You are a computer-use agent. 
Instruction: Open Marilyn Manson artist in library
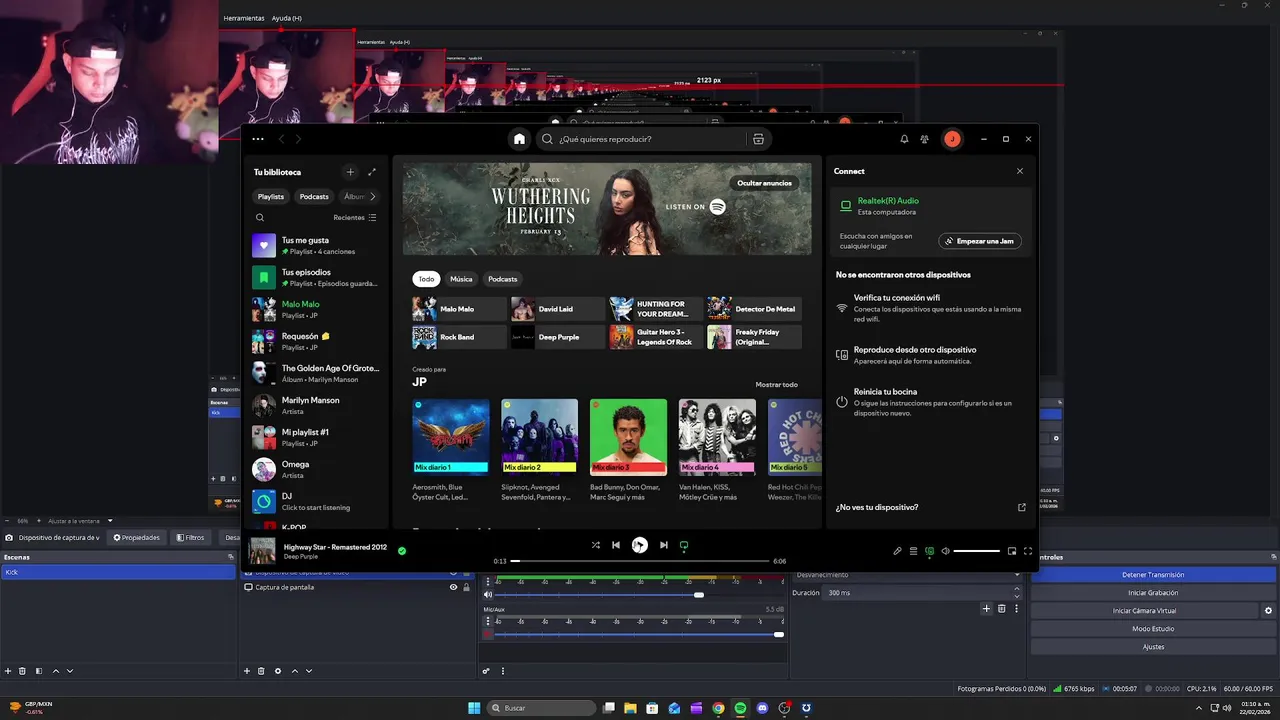coord(316,405)
